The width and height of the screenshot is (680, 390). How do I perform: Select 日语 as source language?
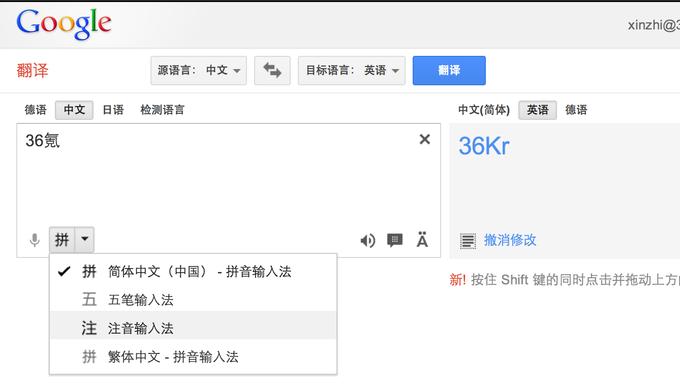(113, 110)
